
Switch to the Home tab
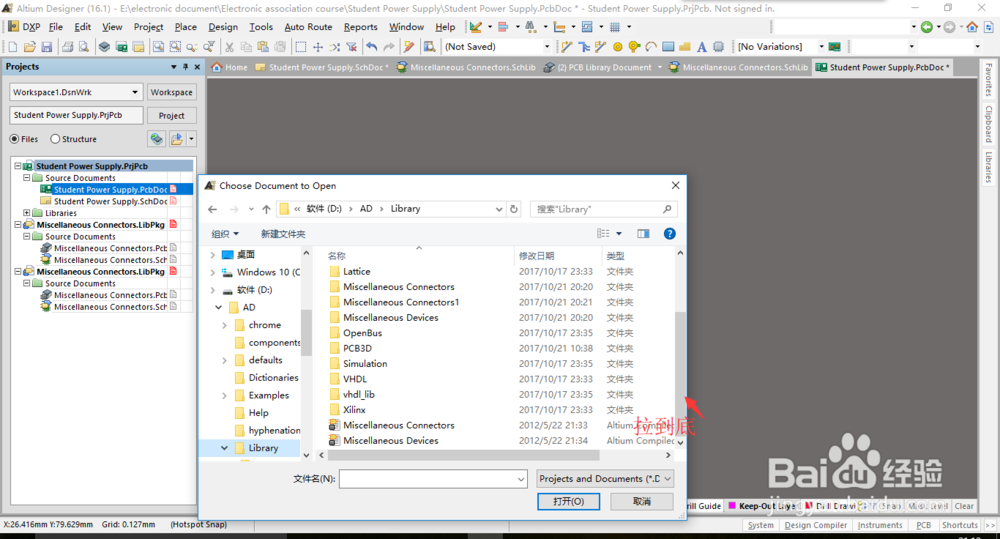(x=230, y=67)
